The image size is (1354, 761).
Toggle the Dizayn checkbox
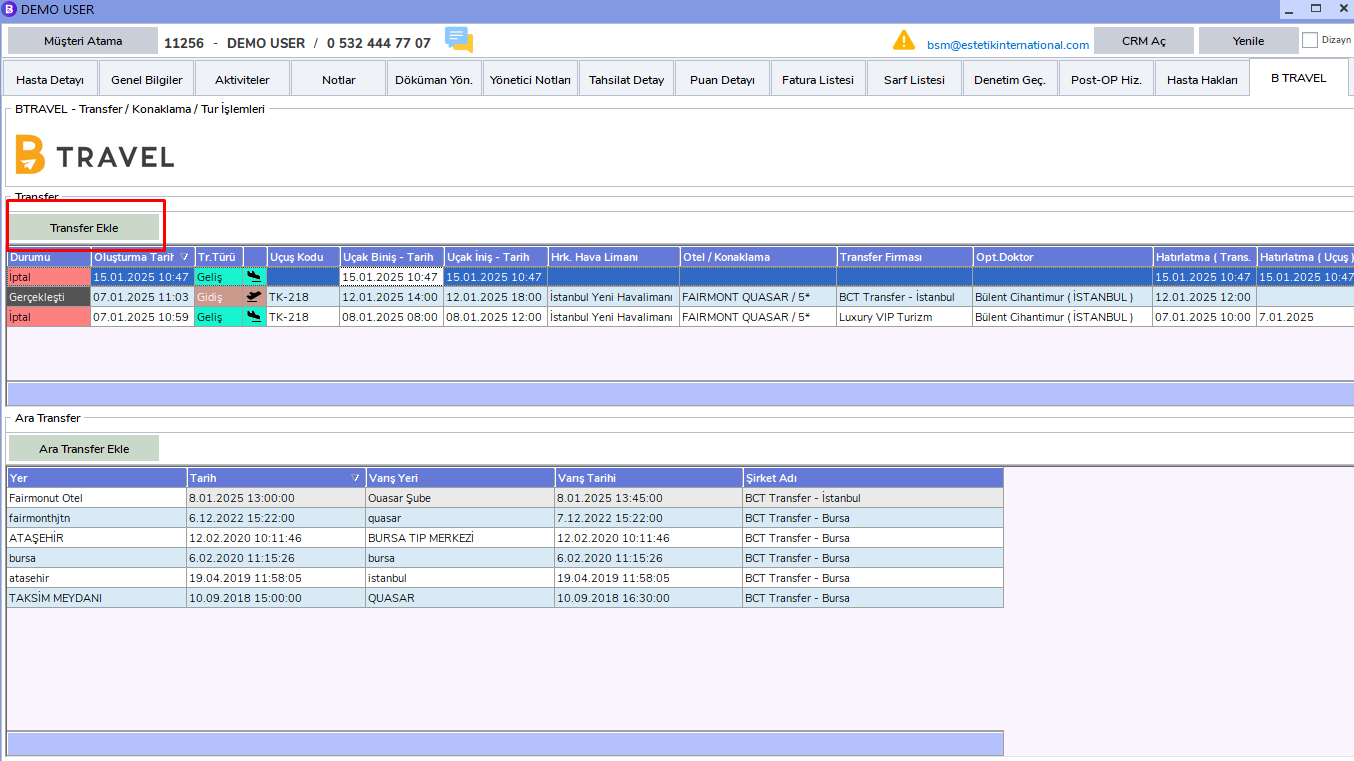[1310, 41]
